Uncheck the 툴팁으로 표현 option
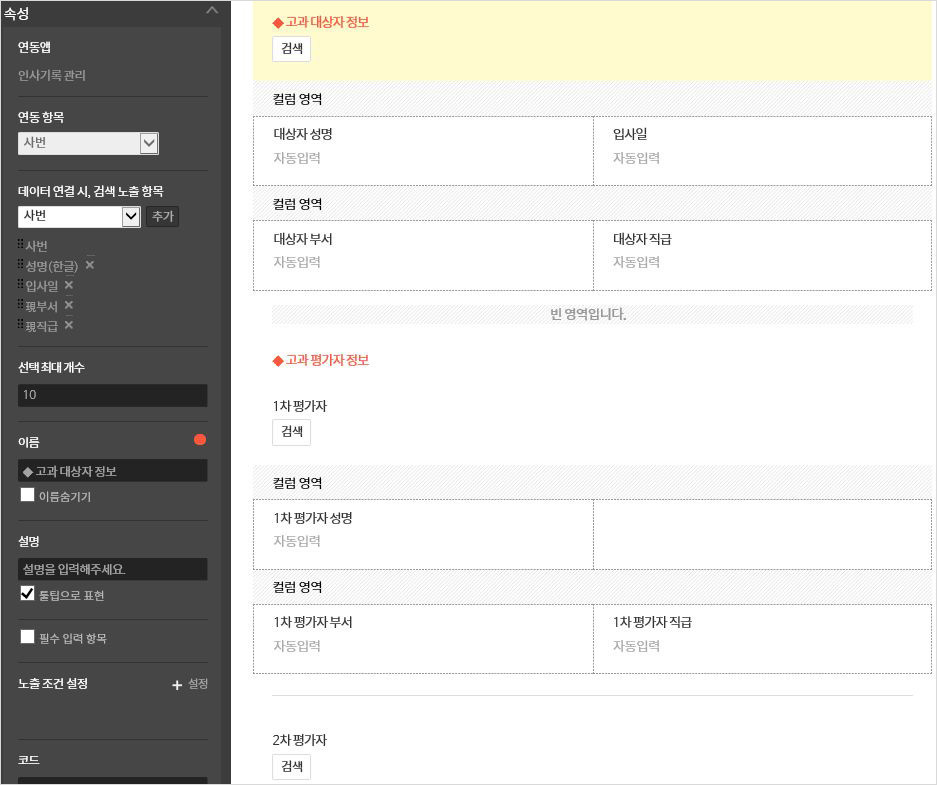This screenshot has width=937, height=785. pos(27,594)
